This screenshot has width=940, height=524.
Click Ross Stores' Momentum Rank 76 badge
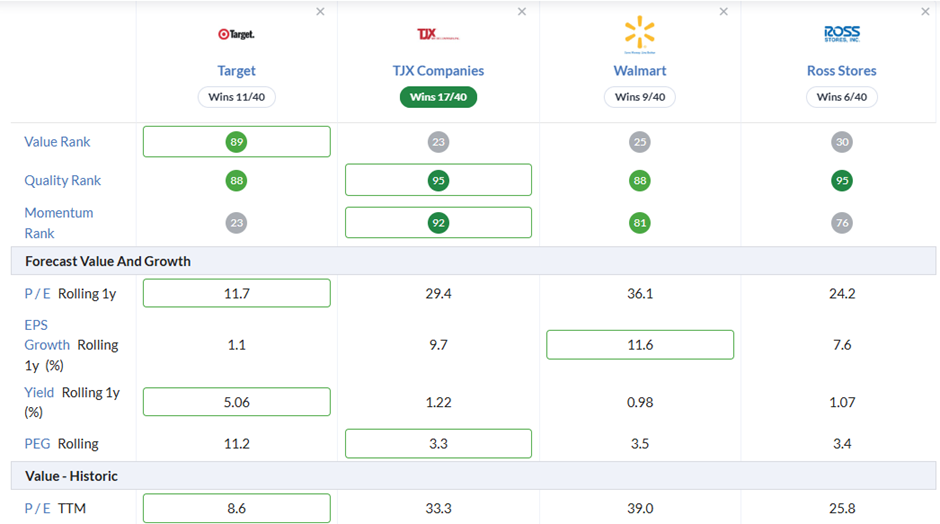point(842,223)
